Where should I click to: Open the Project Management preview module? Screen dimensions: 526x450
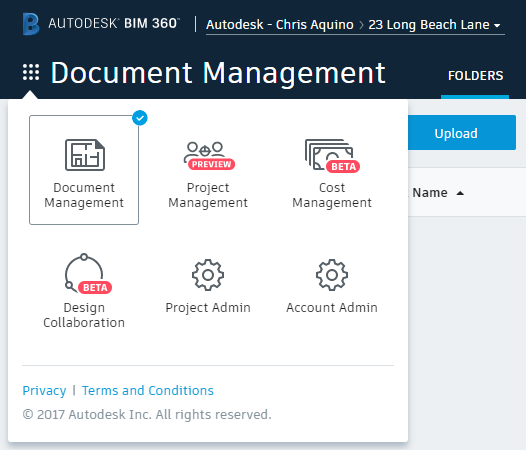coord(208,174)
